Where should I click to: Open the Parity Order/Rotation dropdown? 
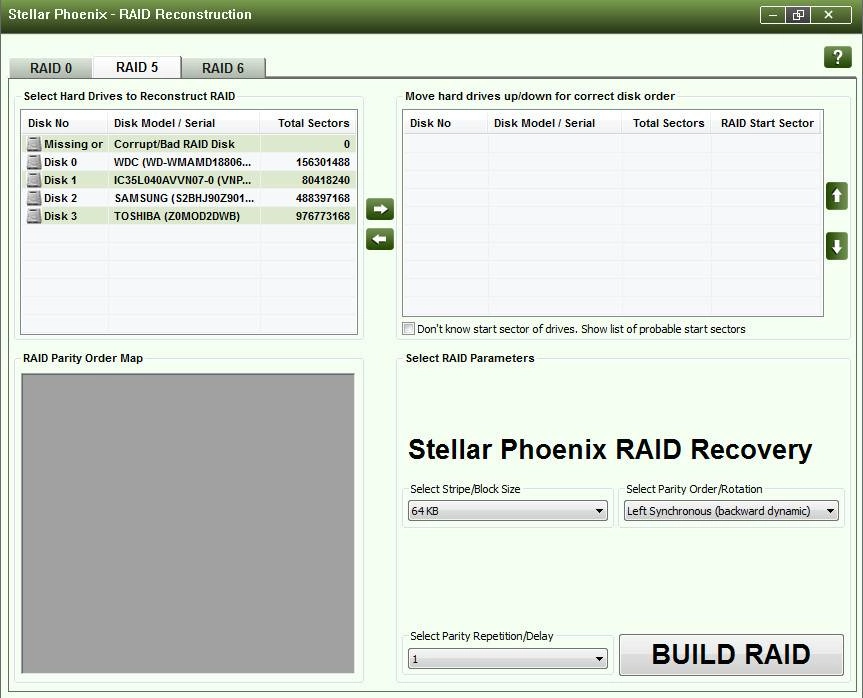pyautogui.click(x=731, y=511)
